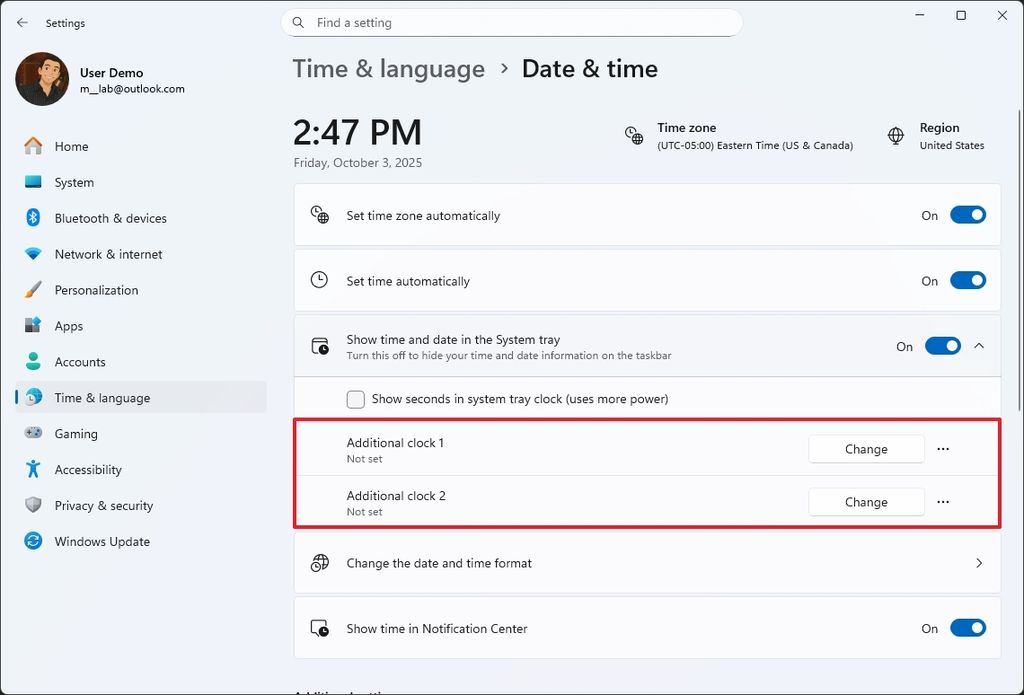Click the User Demo account name
The image size is (1024, 695).
point(112,73)
